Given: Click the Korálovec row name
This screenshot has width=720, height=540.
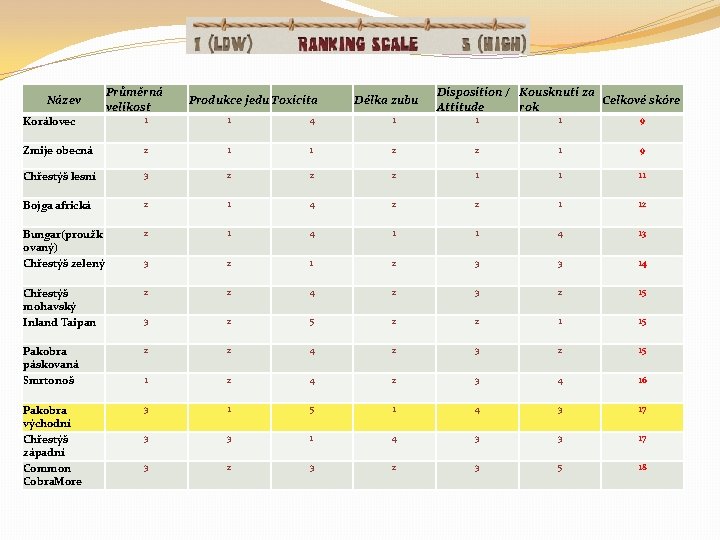Looking at the screenshot, I should pos(49,122).
